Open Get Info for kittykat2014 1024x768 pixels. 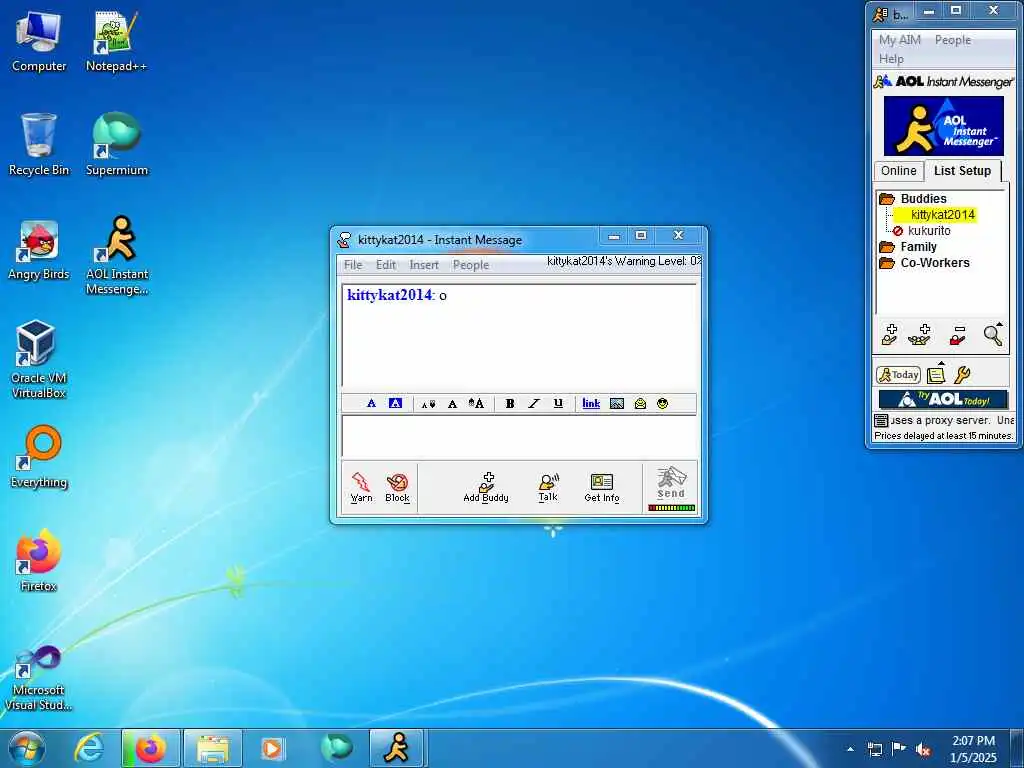601,487
